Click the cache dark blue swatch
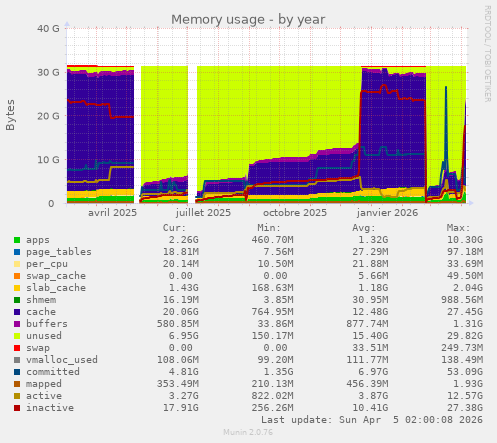This screenshot has width=497, height=443. click(x=17, y=312)
